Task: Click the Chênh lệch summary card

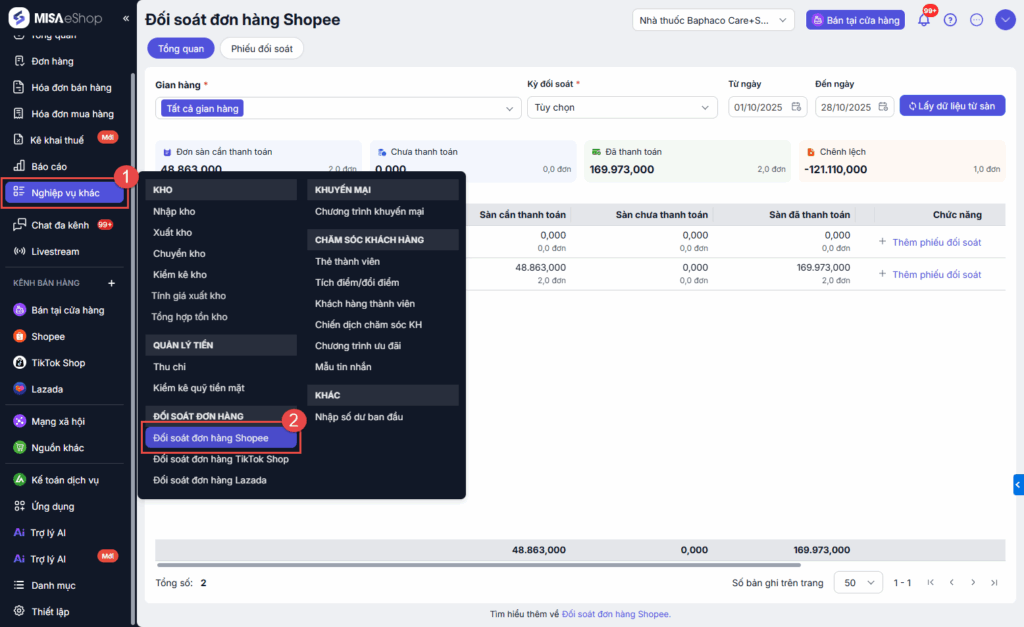Action: (902, 161)
